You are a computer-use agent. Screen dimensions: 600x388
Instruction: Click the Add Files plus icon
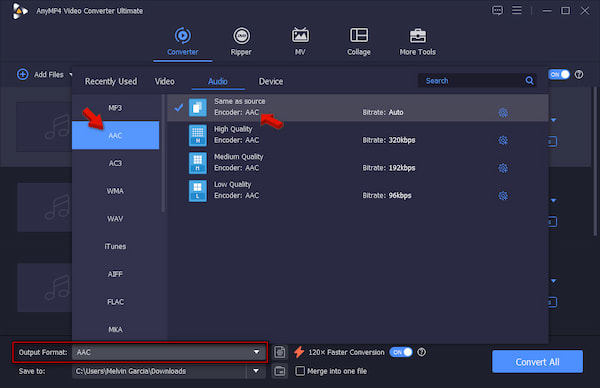pyautogui.click(x=23, y=74)
